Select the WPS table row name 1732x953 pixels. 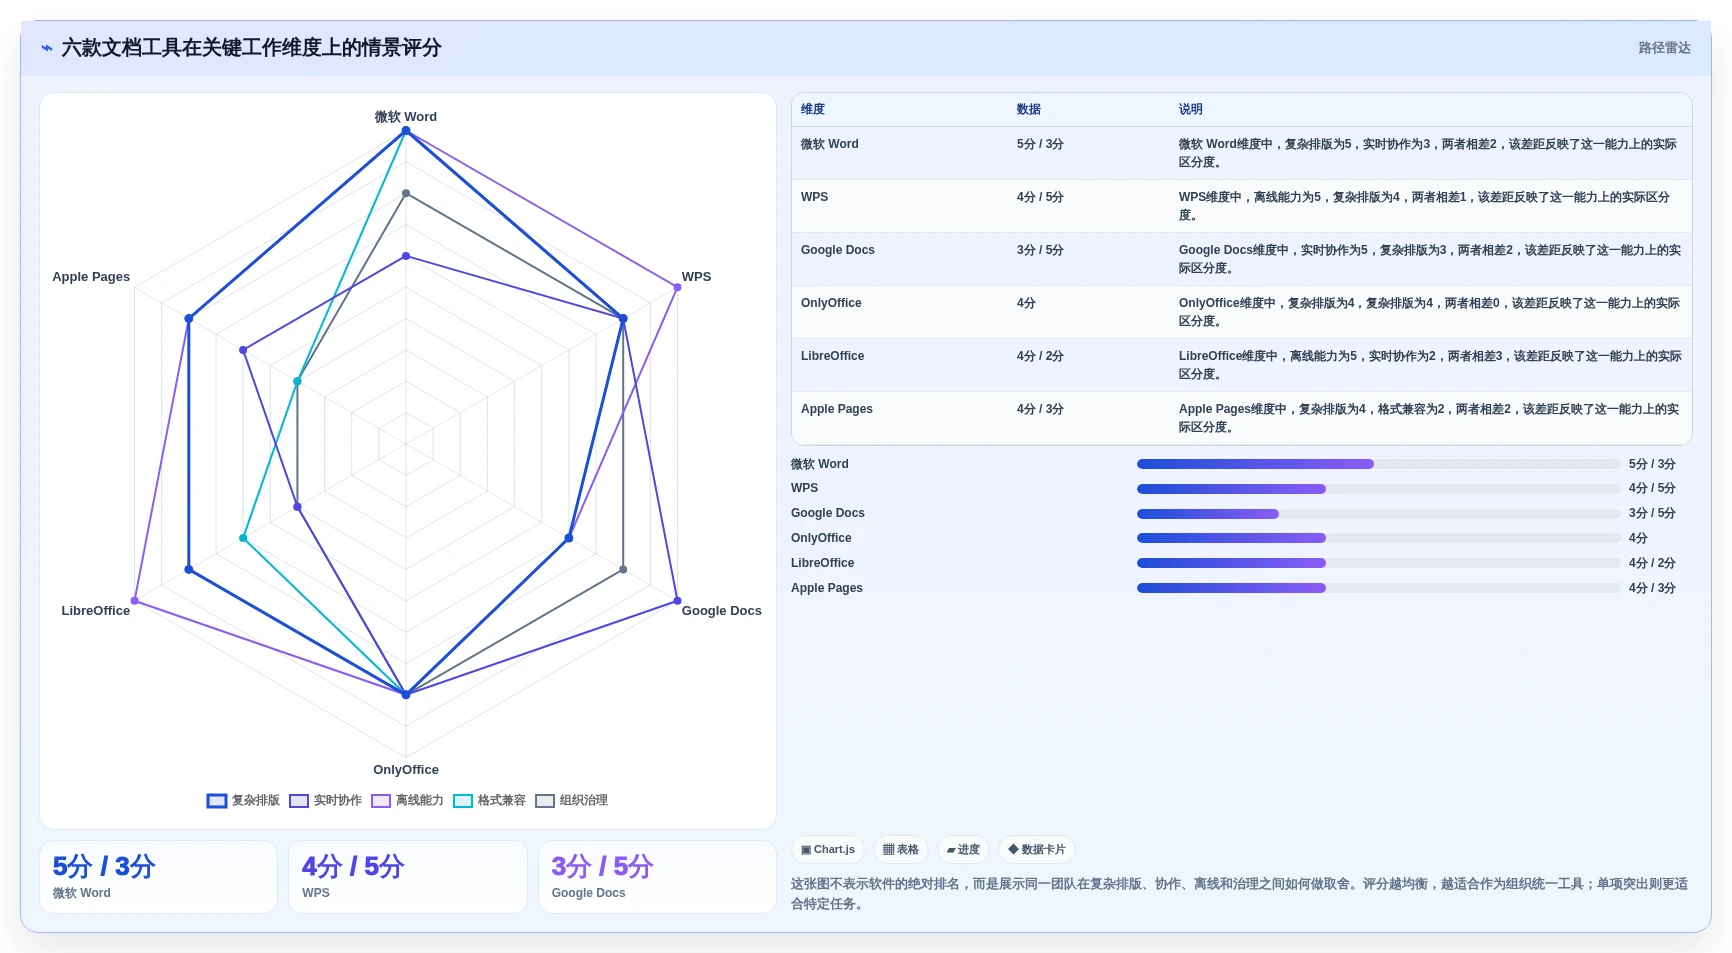tap(815, 197)
